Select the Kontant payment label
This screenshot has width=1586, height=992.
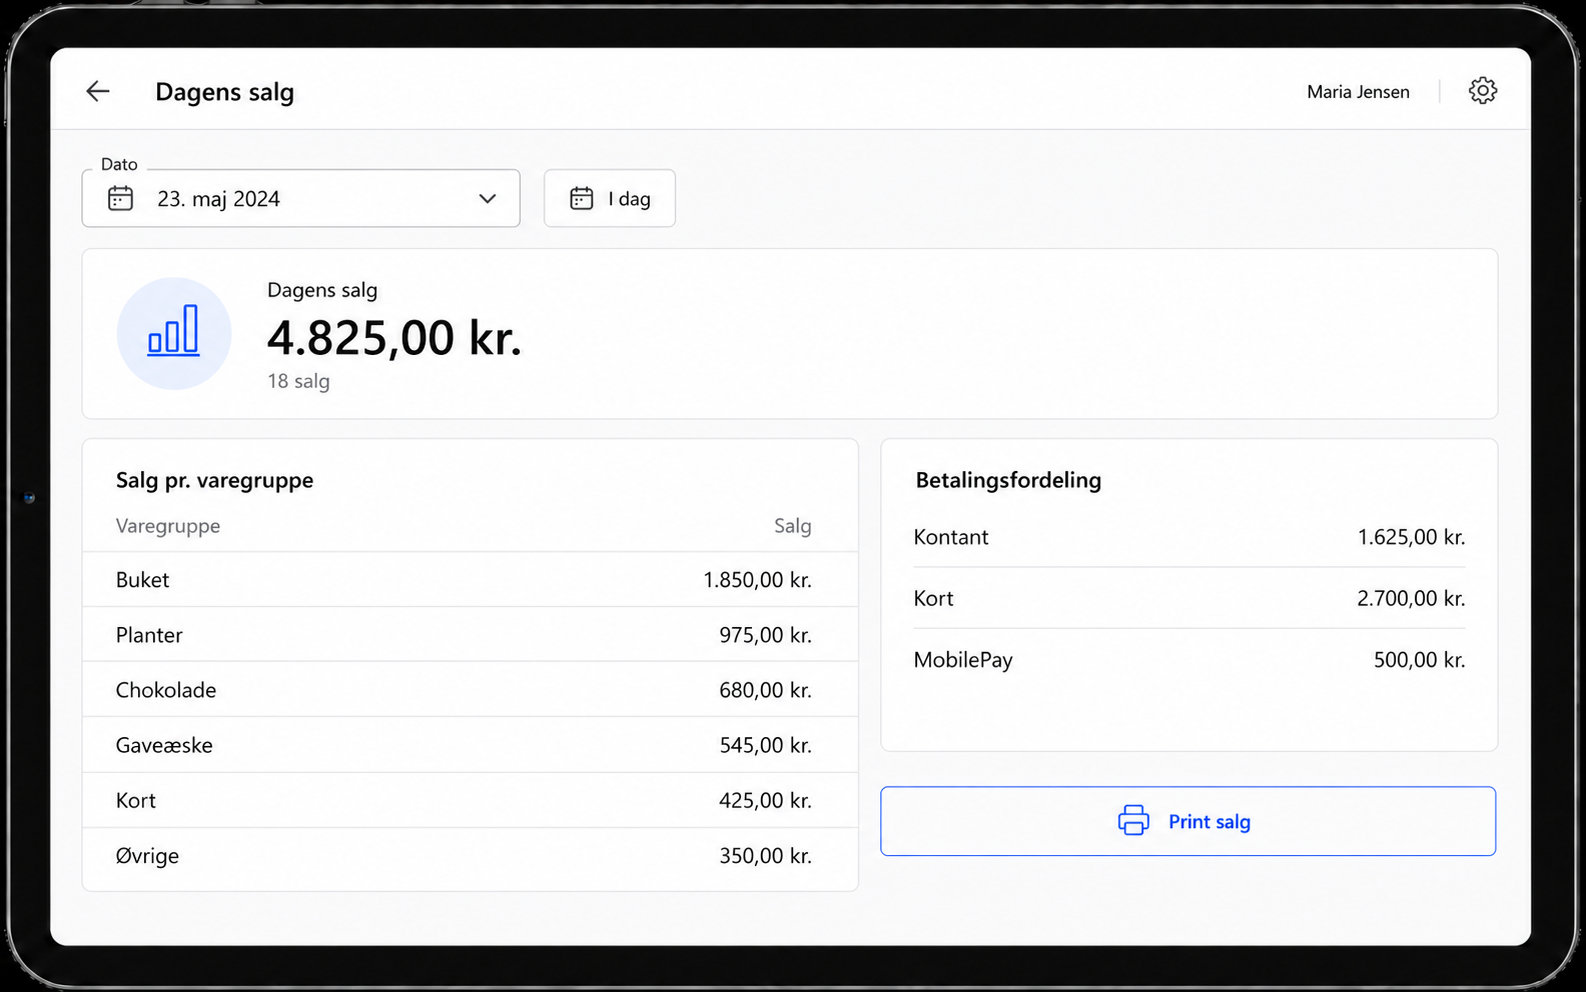951,537
